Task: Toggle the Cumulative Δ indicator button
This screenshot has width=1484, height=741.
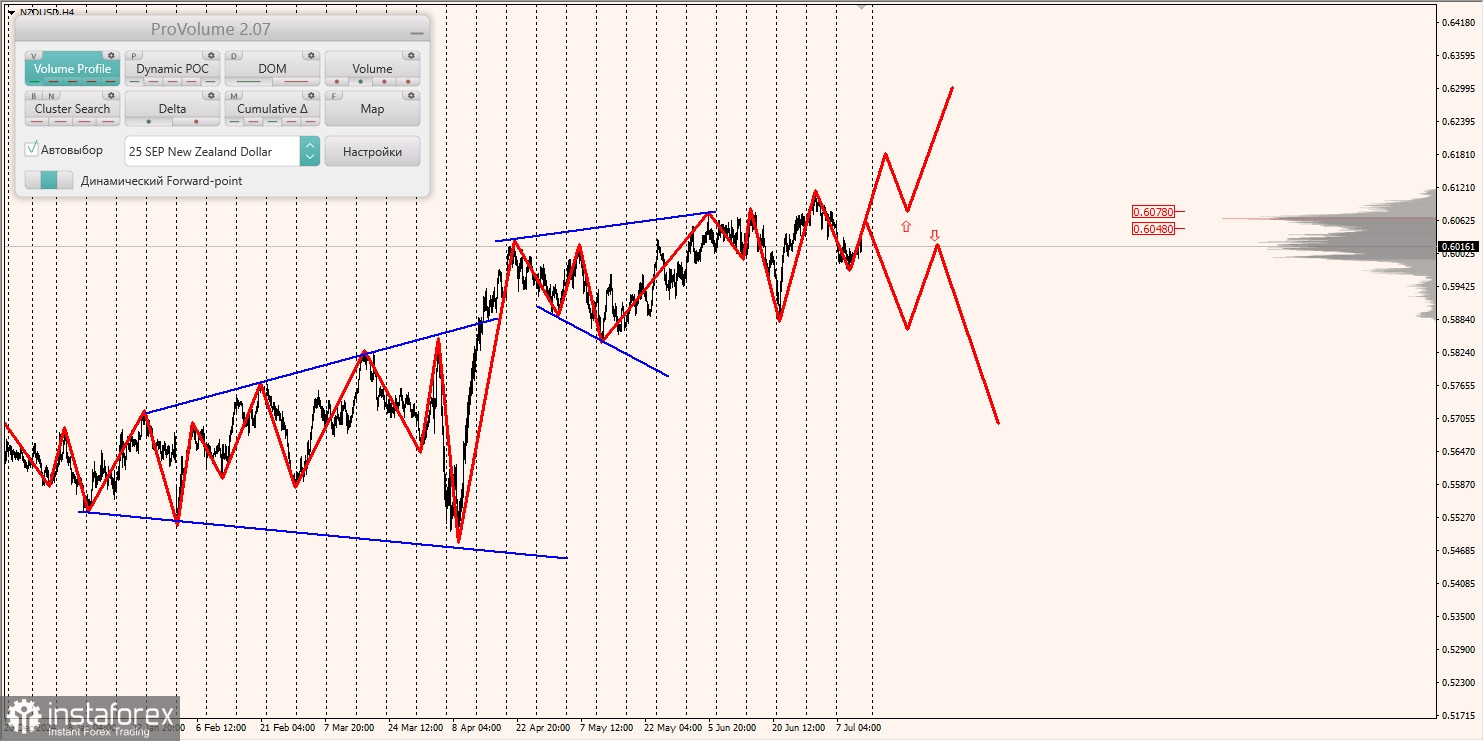Action: click(x=272, y=108)
